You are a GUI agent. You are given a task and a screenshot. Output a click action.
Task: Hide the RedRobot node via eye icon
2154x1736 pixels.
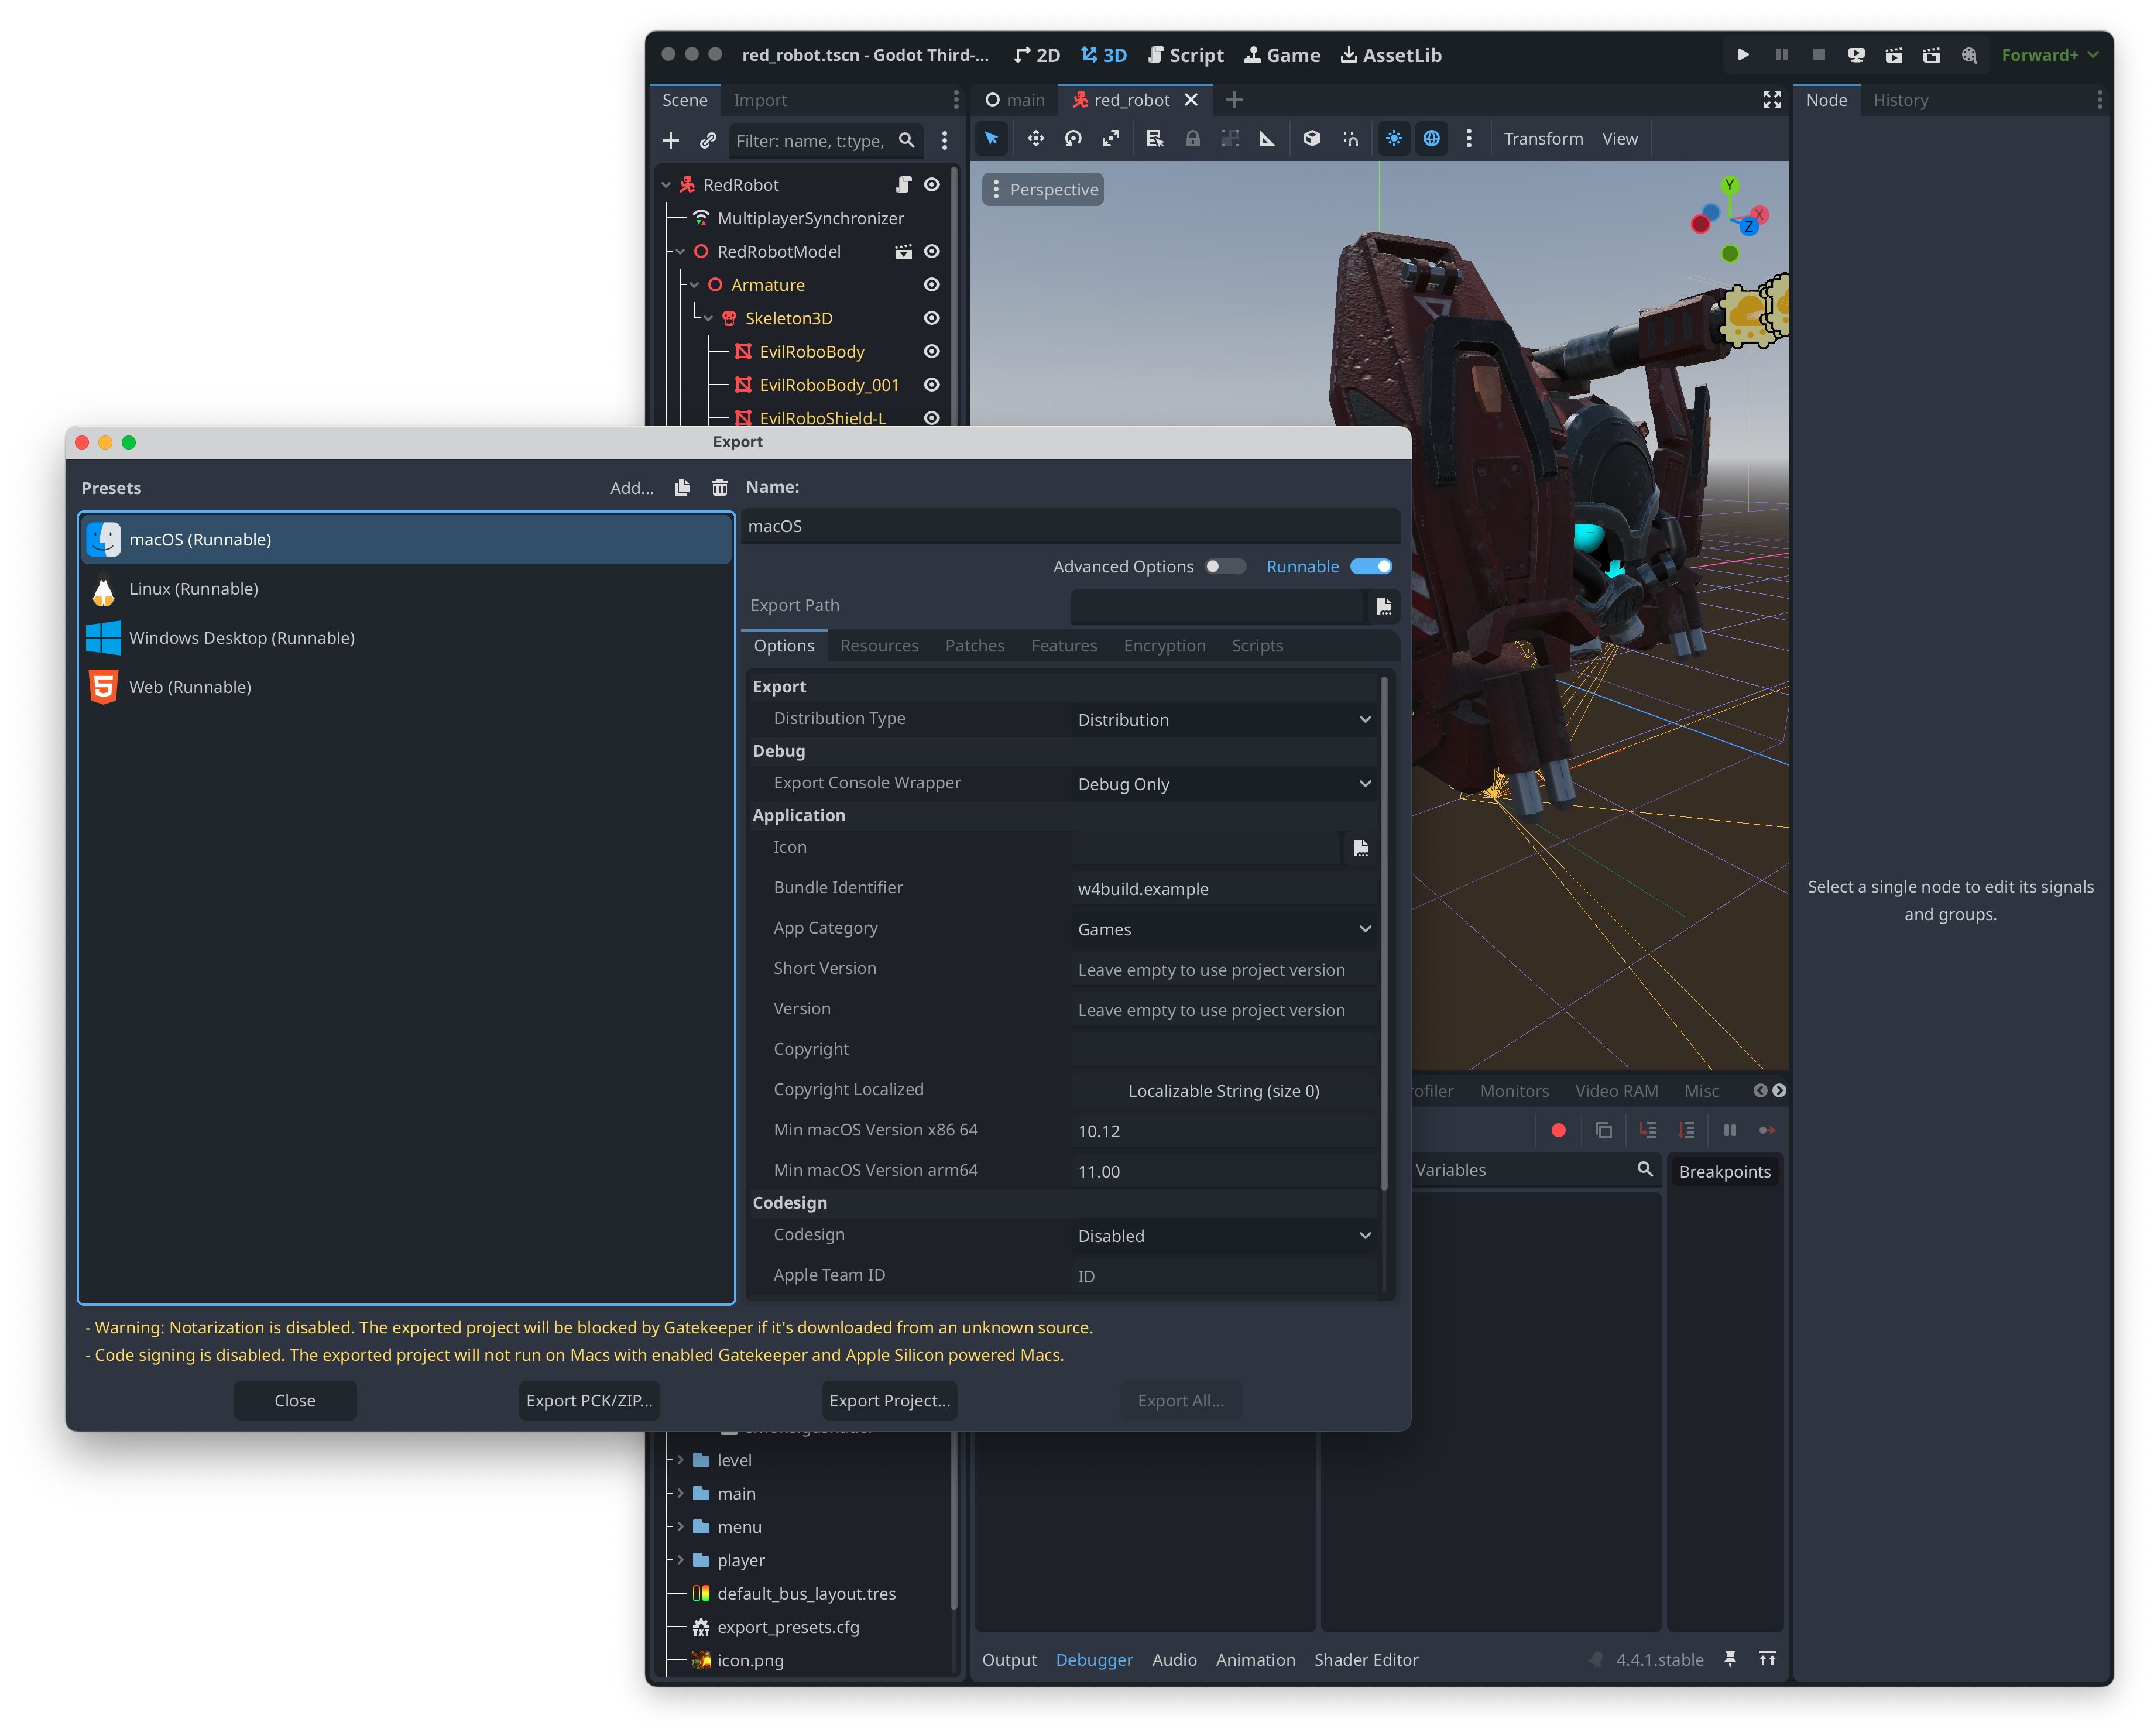pyautogui.click(x=931, y=185)
